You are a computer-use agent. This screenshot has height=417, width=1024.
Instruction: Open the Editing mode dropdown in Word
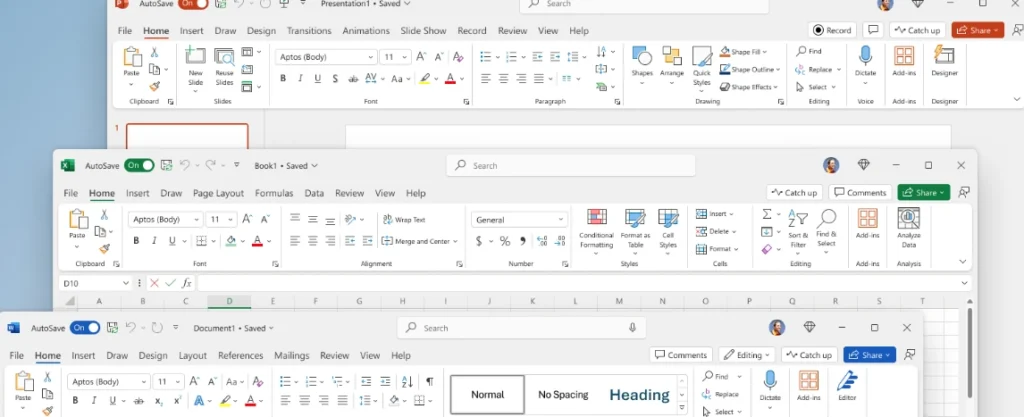tap(748, 355)
